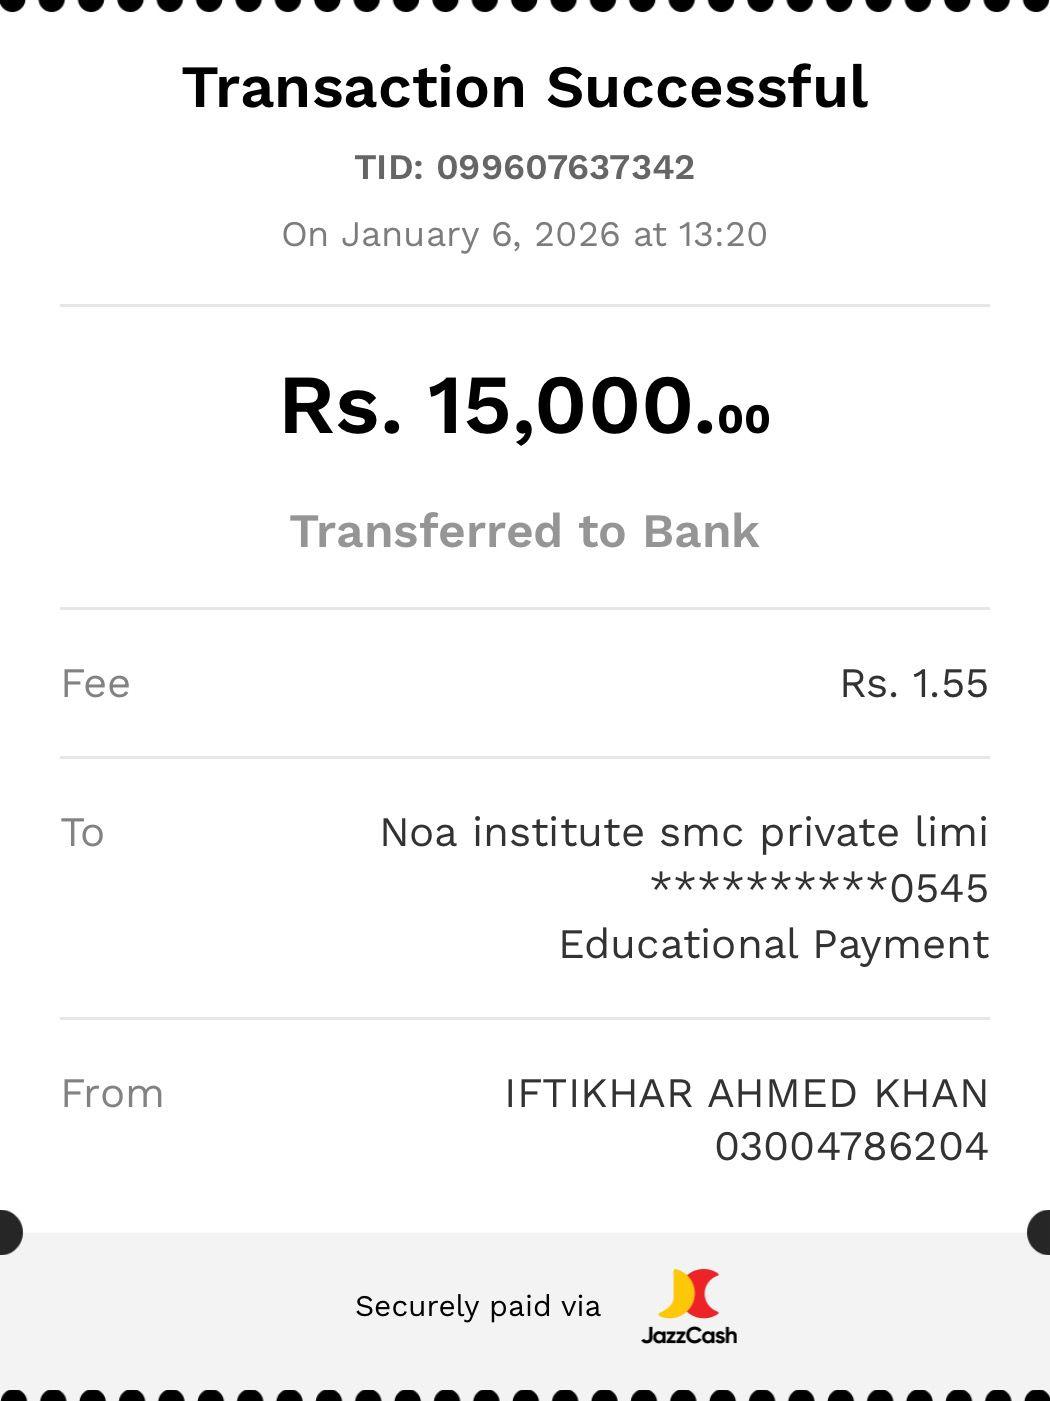Click the Securely paid via text
Image resolution: width=1050 pixels, height=1401 pixels.
tap(478, 1306)
